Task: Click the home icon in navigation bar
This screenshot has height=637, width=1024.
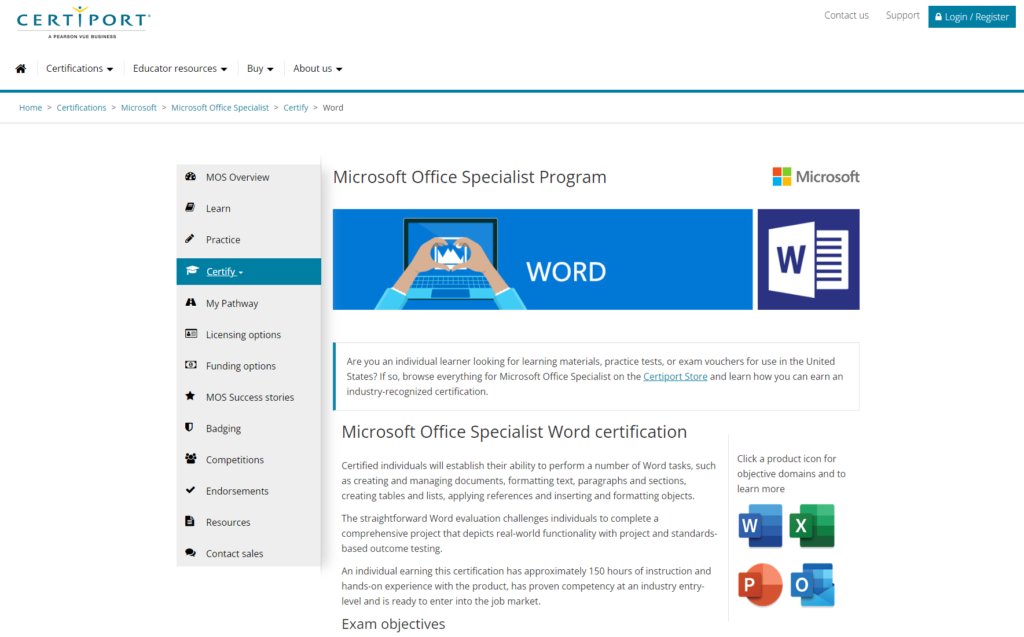Action: (20, 67)
